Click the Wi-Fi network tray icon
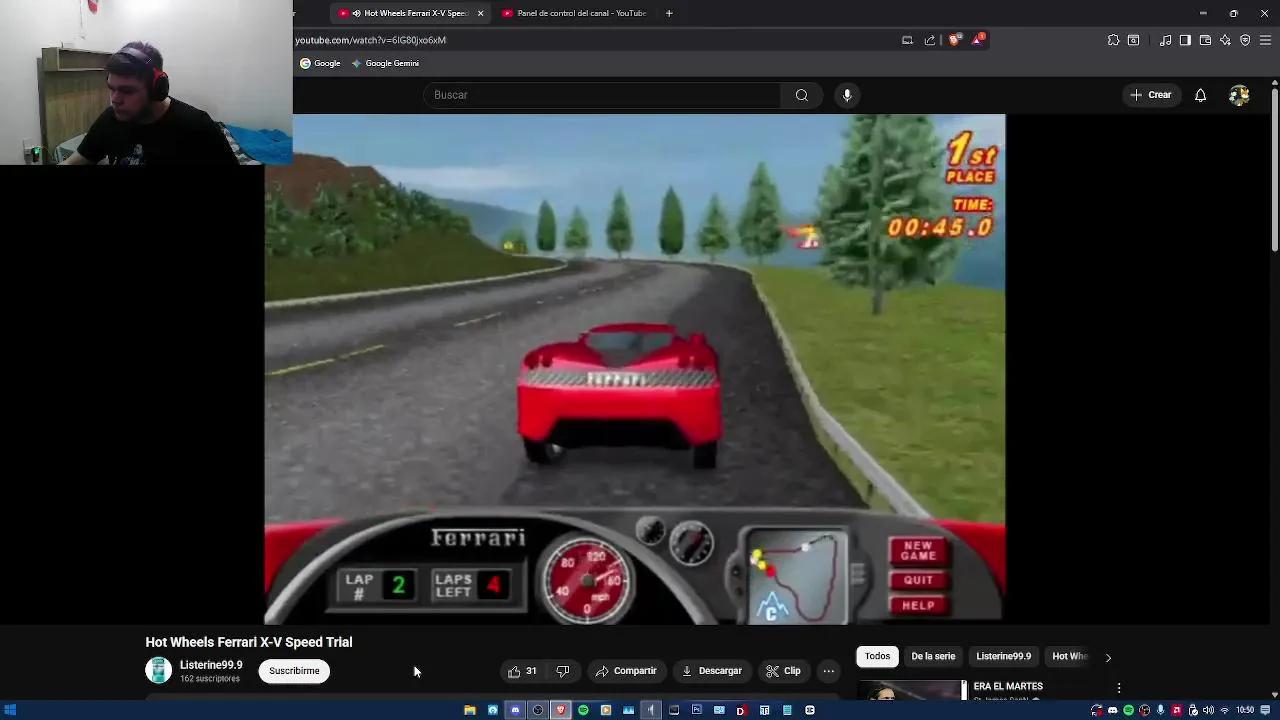Viewport: 1280px width, 720px height. 1224,710
